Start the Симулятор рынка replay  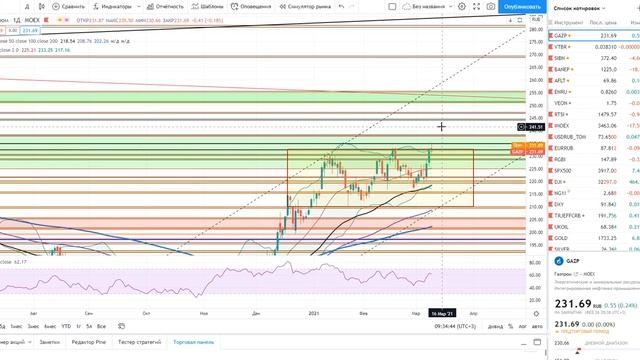[305, 7]
